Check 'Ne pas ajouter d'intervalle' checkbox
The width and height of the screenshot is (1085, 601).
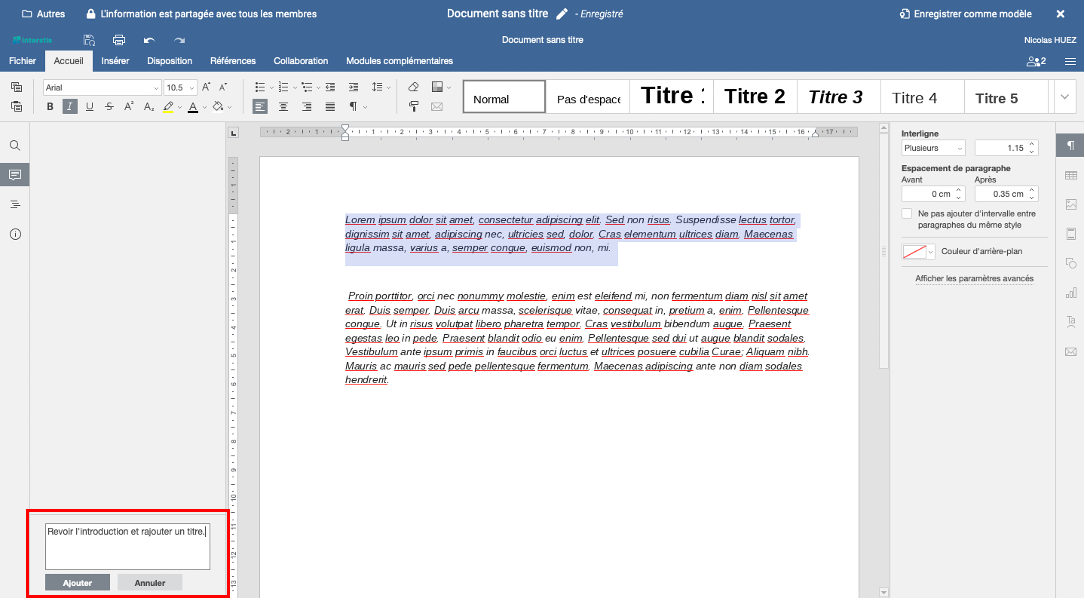coord(906,214)
